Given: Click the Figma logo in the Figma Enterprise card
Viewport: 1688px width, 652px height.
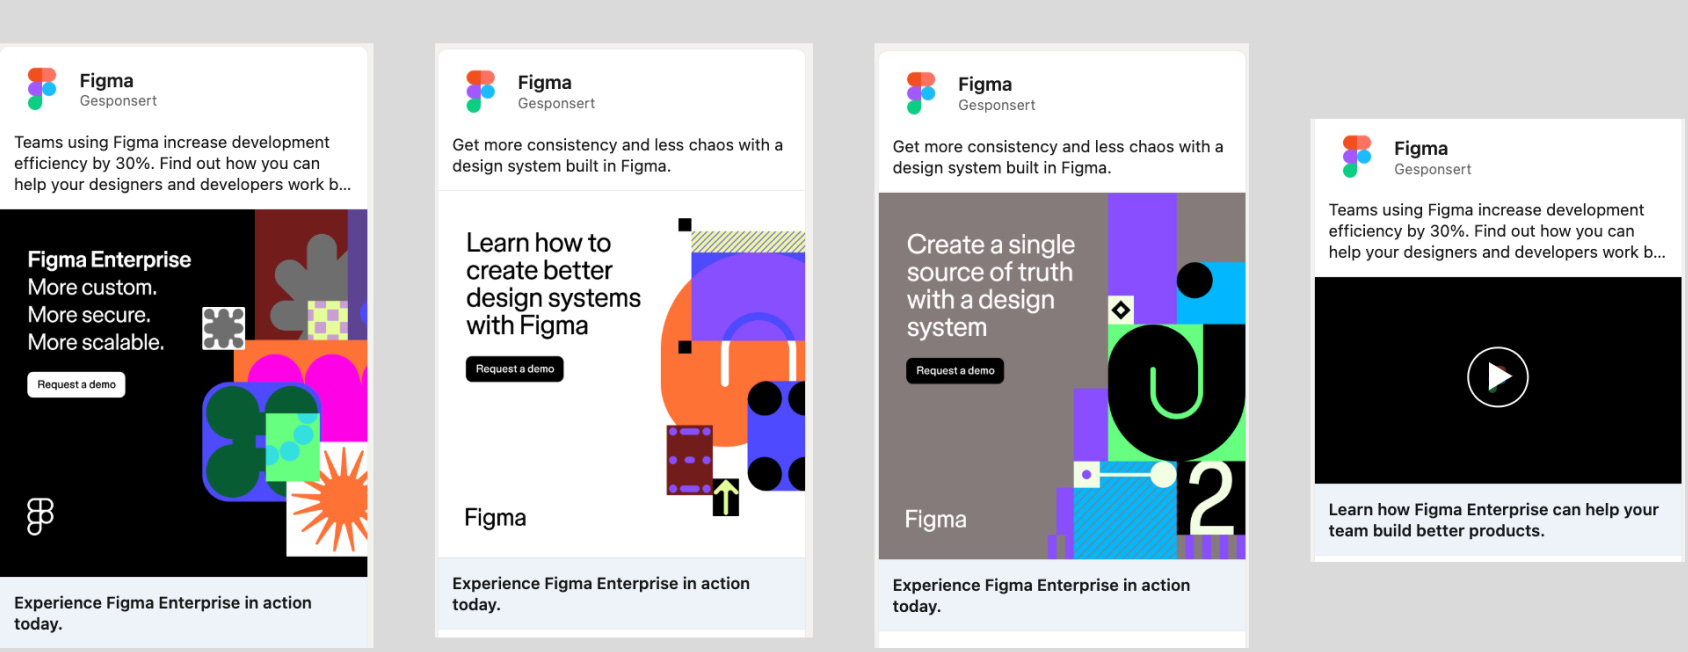Looking at the screenshot, I should (x=42, y=89).
